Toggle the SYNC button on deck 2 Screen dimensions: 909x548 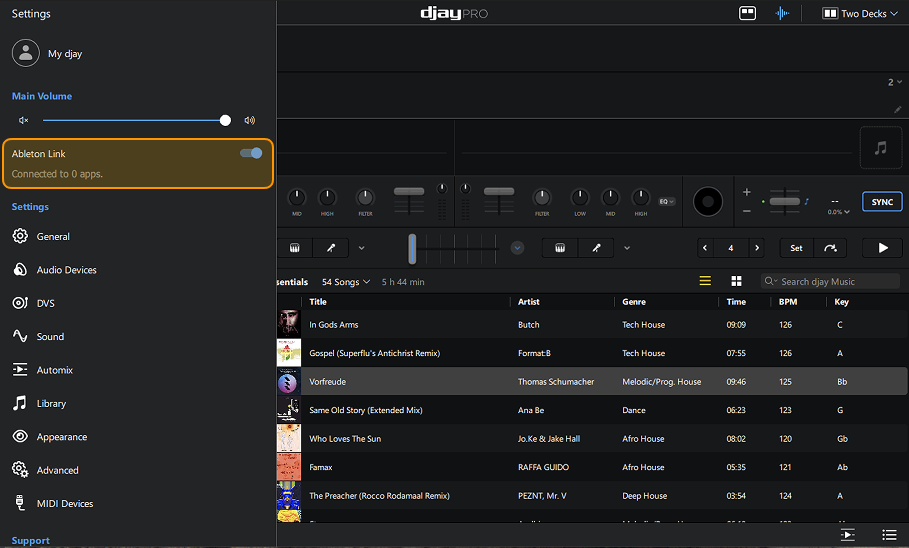881,202
